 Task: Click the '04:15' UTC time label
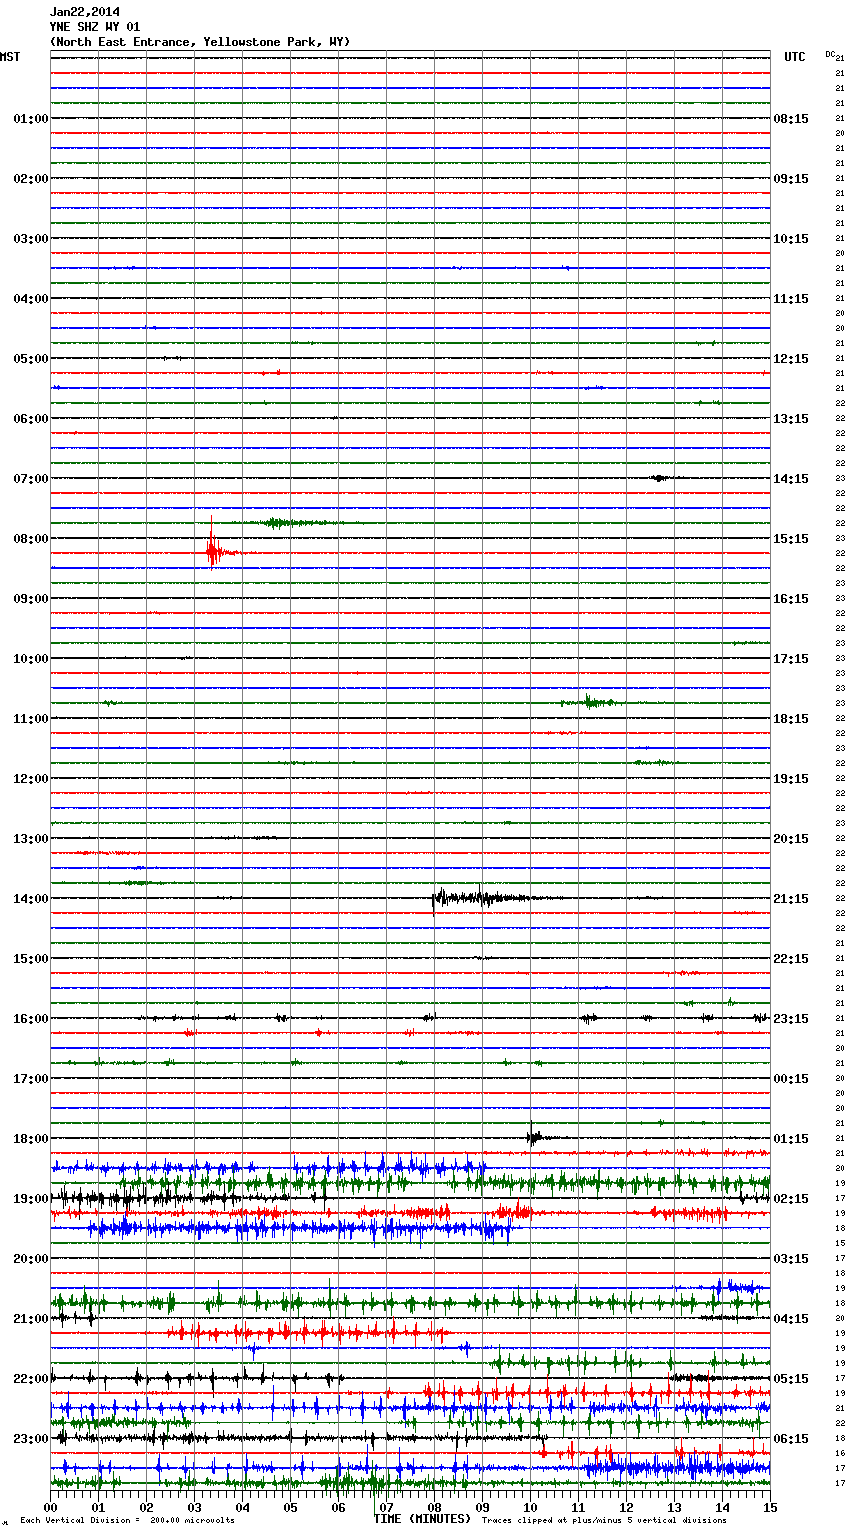coord(791,1319)
